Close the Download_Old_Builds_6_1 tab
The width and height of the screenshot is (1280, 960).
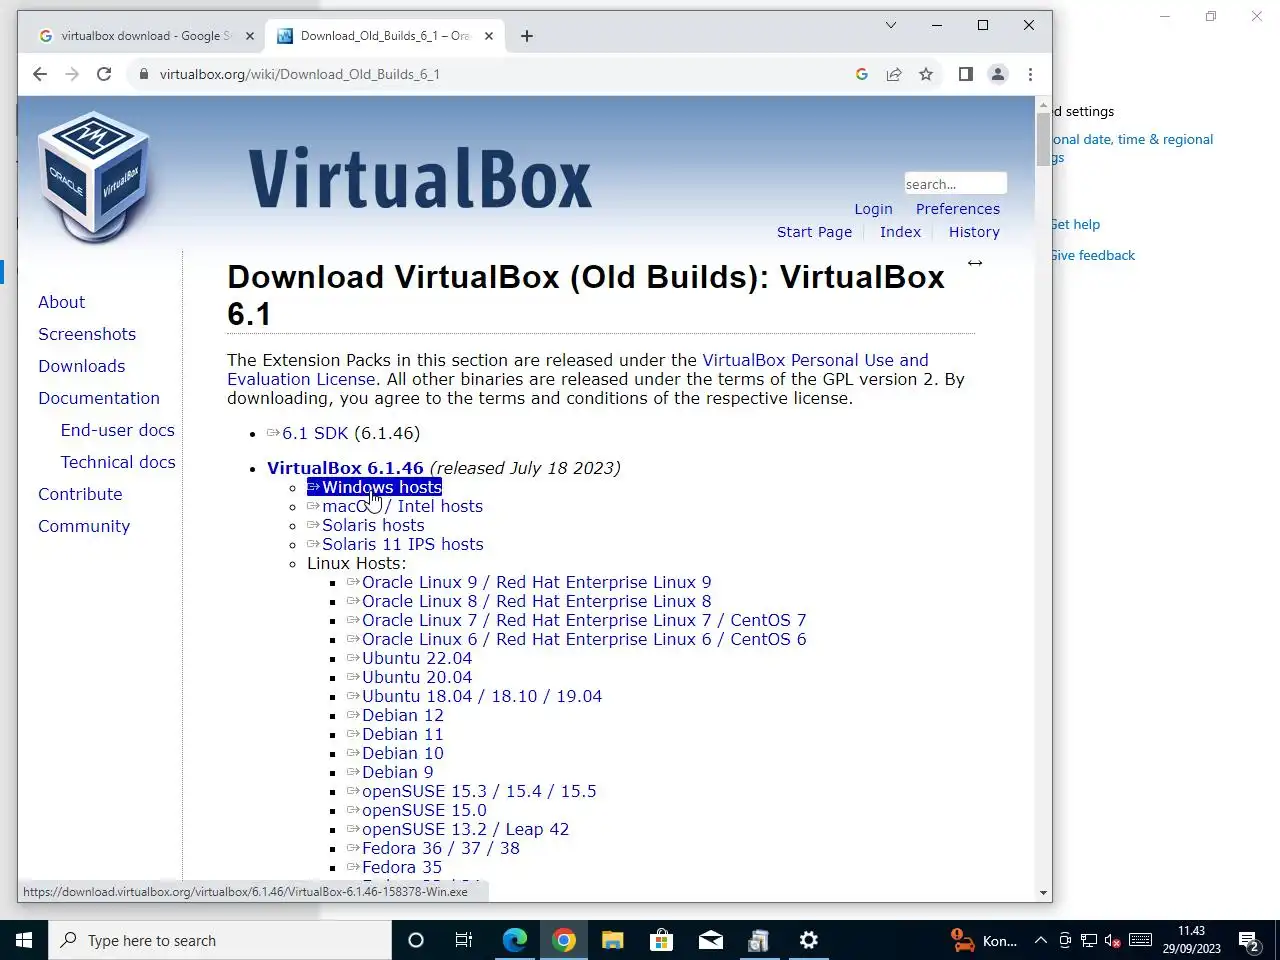[489, 36]
